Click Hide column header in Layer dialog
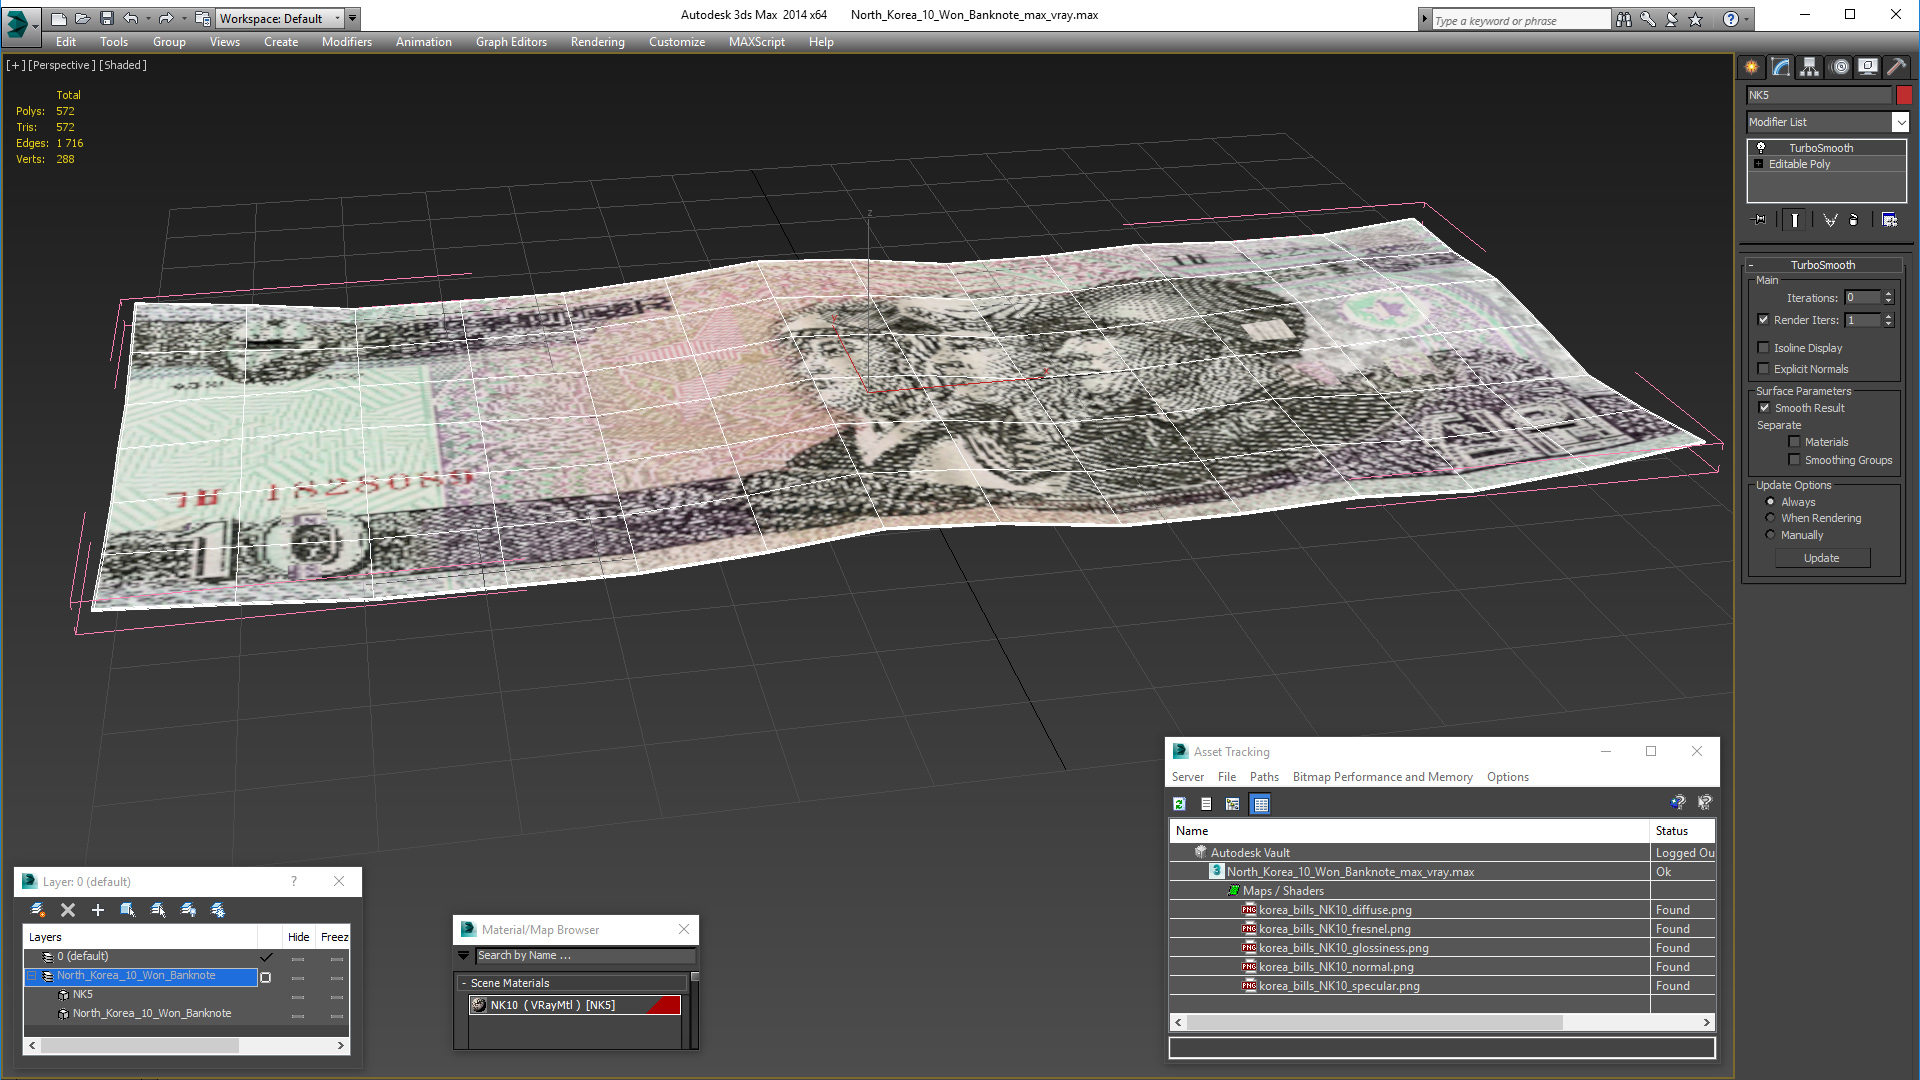Viewport: 1920px width, 1080px height. pyautogui.click(x=298, y=937)
